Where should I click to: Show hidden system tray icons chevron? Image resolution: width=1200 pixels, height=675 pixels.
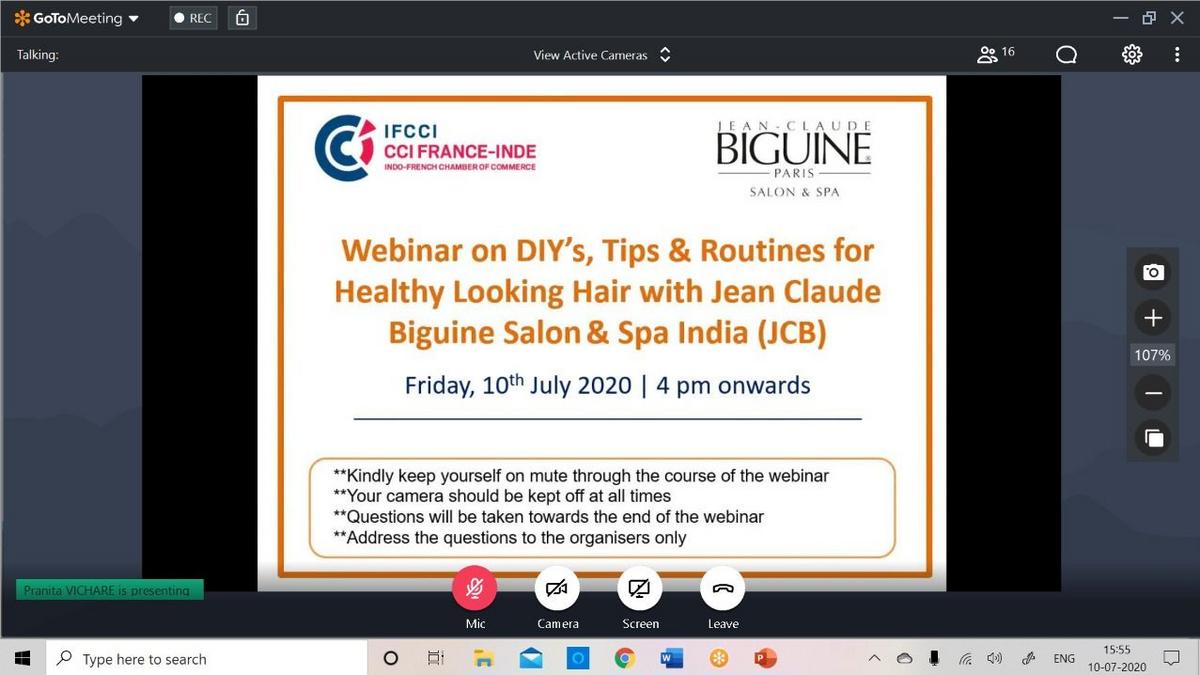click(x=875, y=659)
